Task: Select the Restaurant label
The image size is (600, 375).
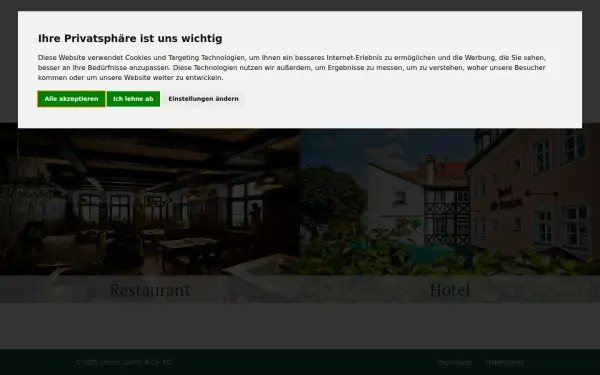Action: coord(150,290)
